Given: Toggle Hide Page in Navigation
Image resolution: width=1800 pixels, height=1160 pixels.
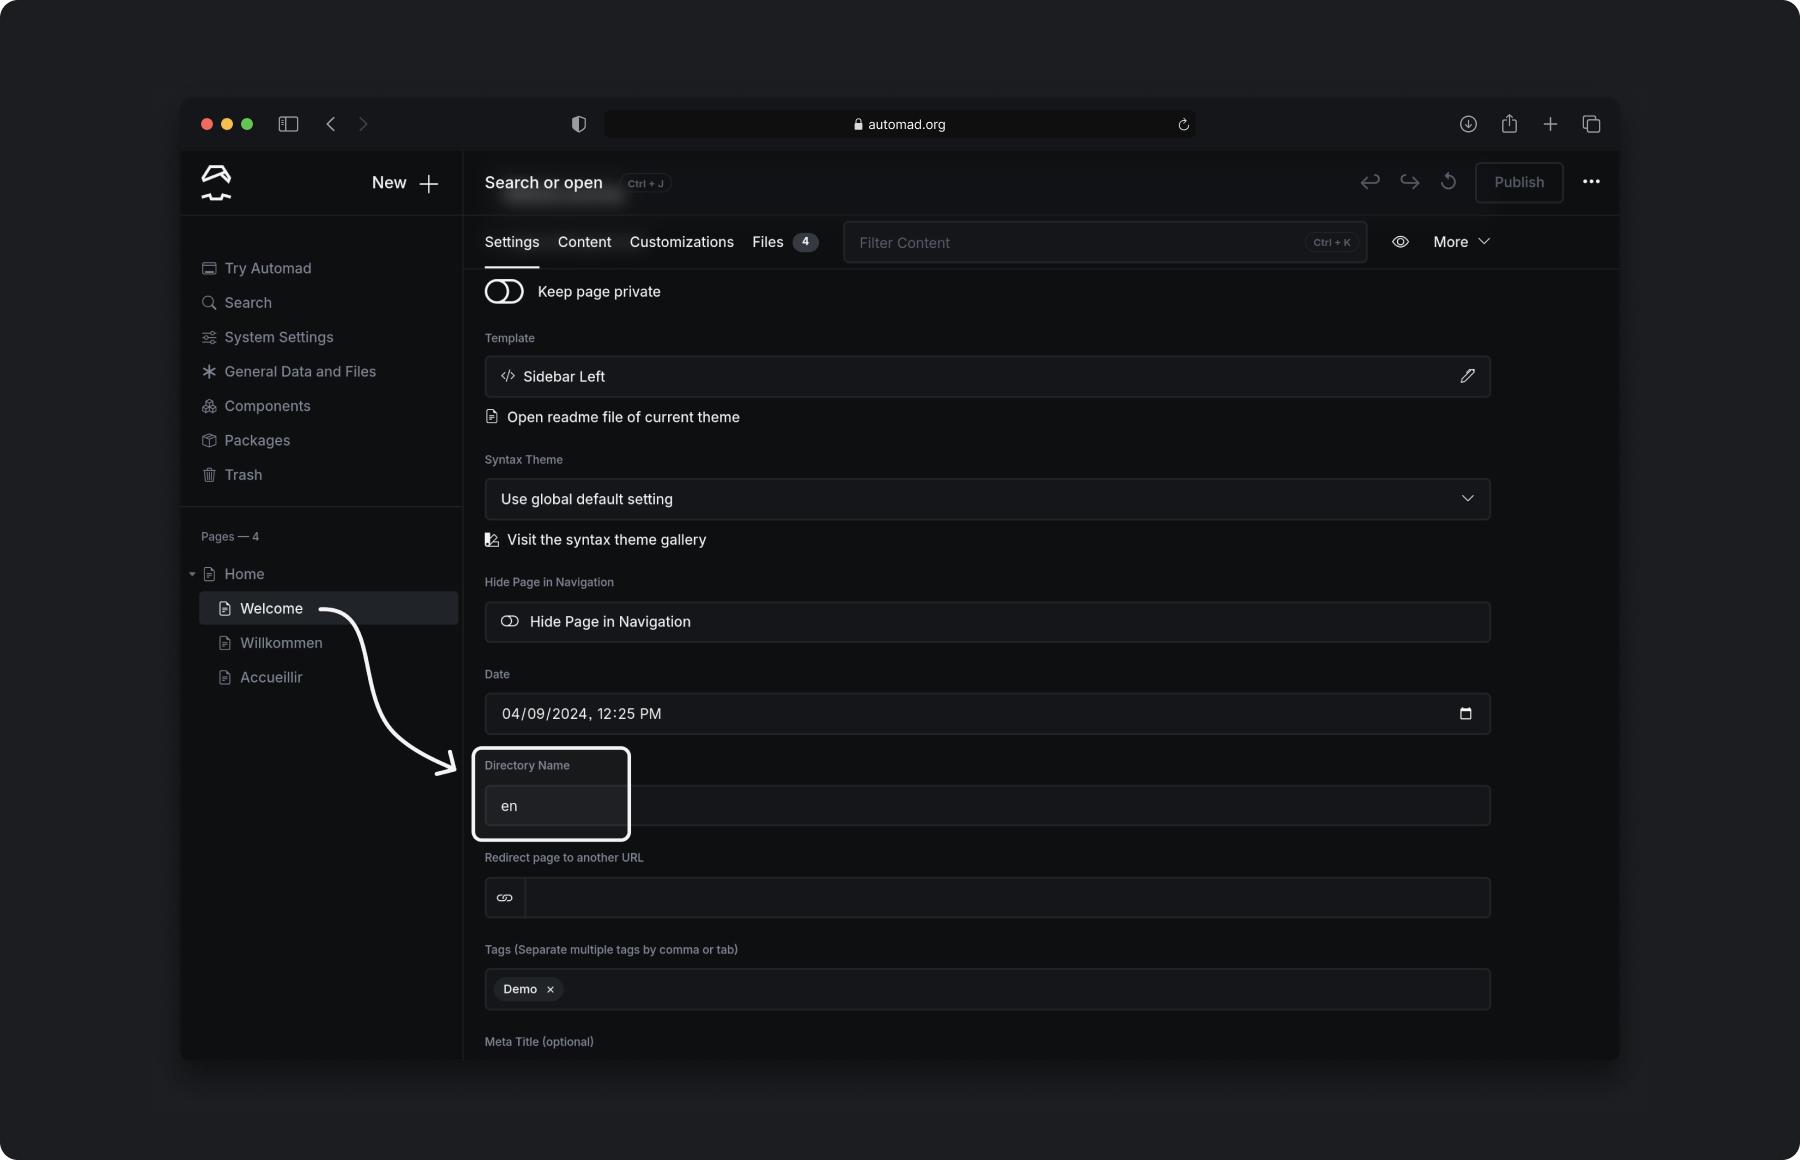Looking at the screenshot, I should click(509, 622).
